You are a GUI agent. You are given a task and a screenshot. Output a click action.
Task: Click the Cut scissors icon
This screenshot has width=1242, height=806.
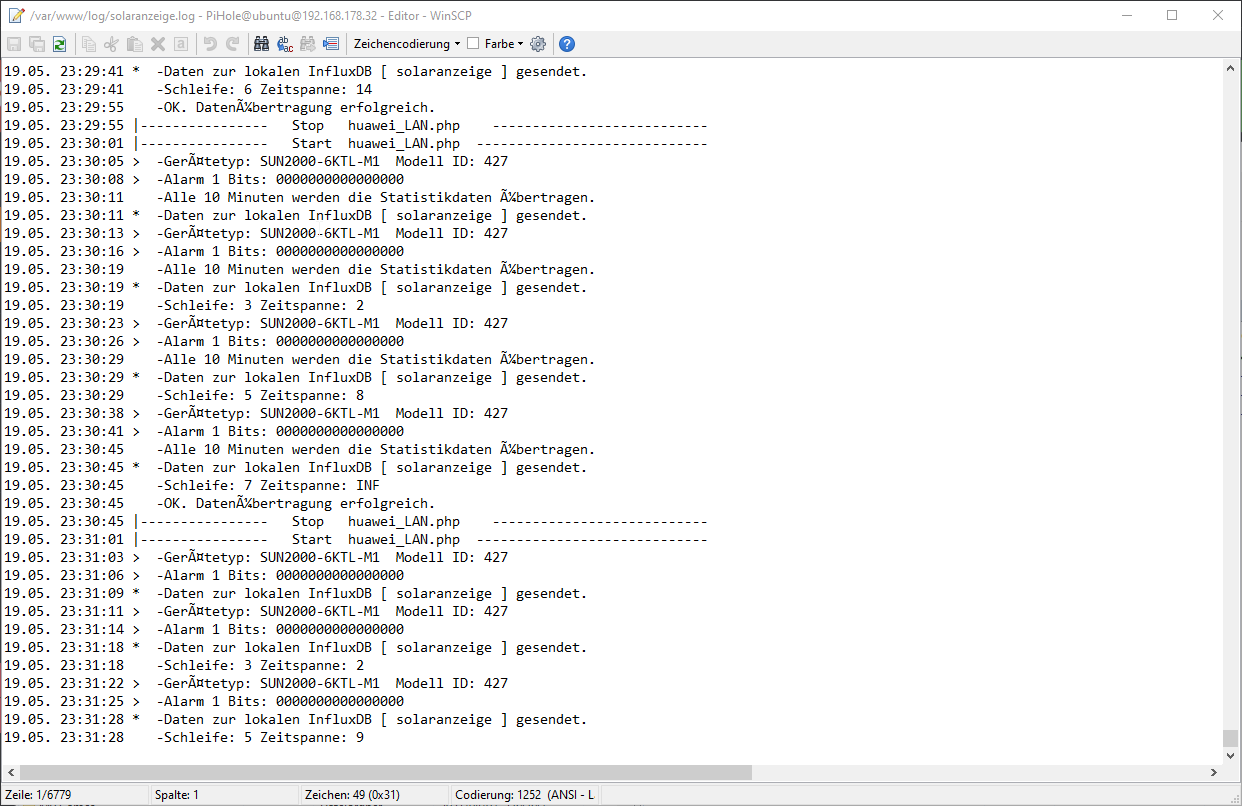tap(111, 44)
